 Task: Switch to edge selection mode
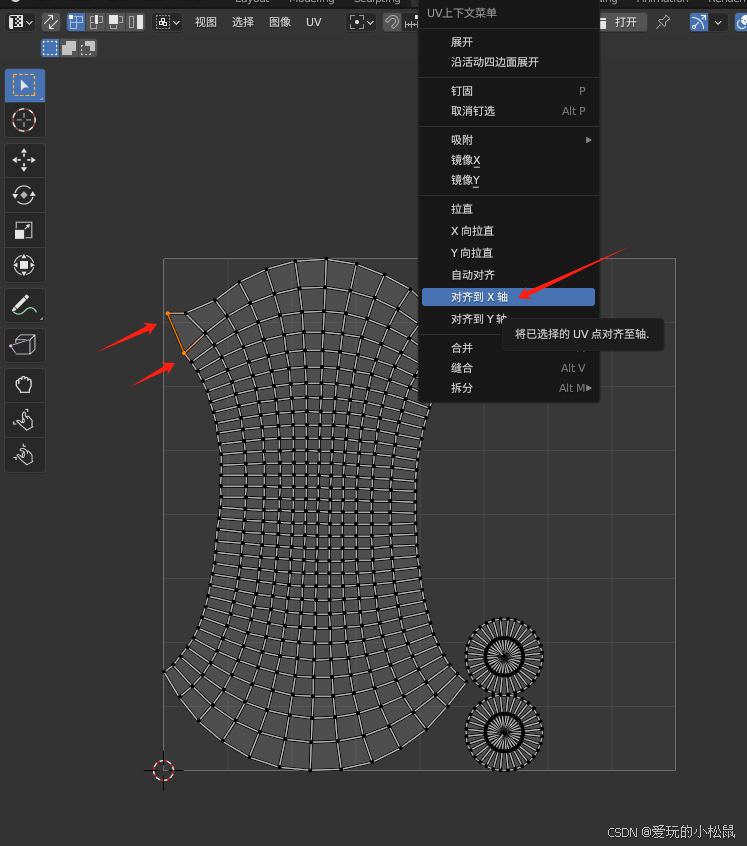[96, 22]
